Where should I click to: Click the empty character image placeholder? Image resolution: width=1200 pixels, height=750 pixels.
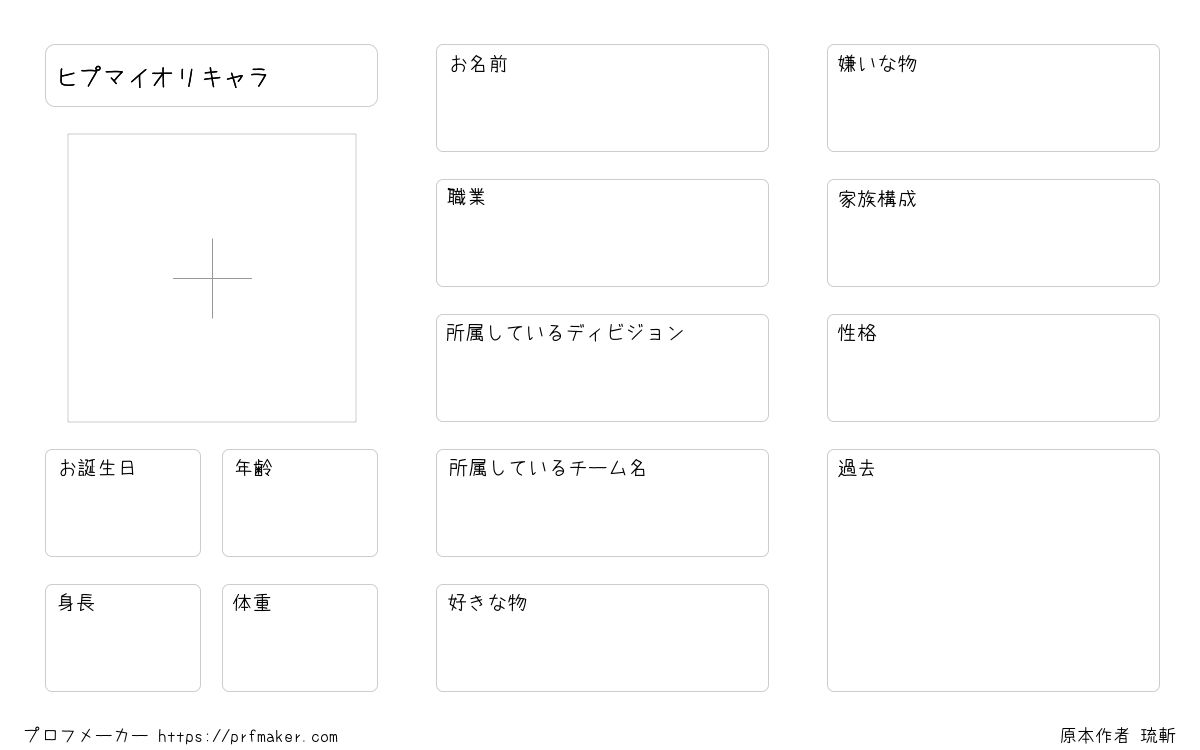[212, 278]
